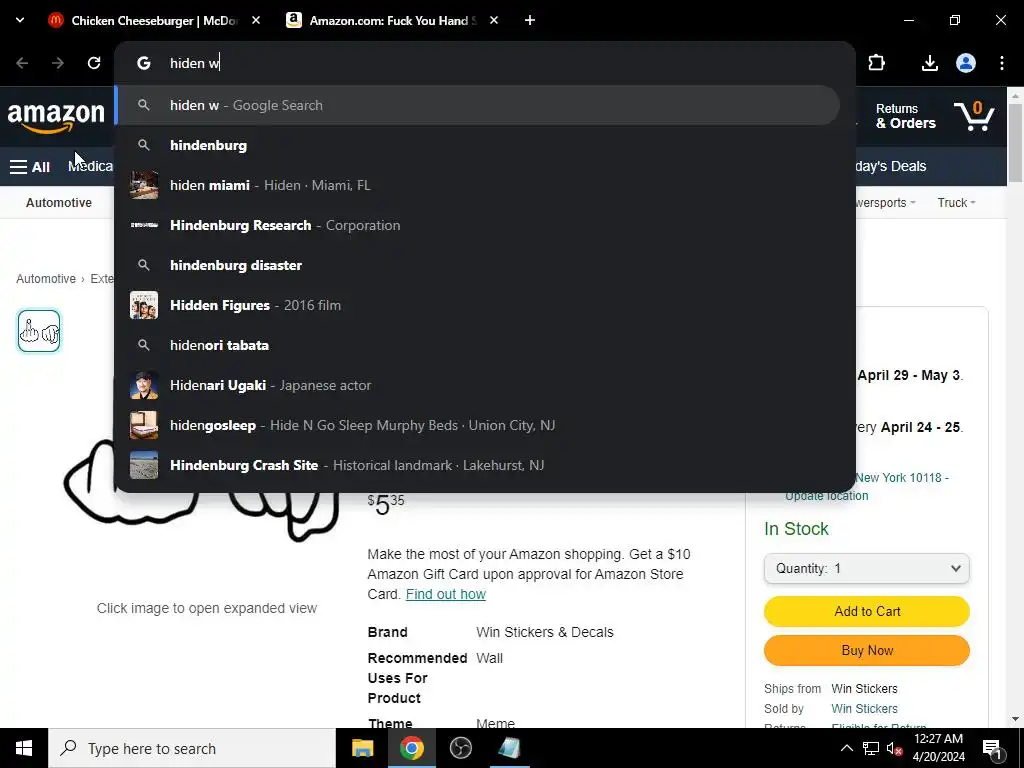Image resolution: width=1024 pixels, height=768 pixels.
Task: Click the address bar text 'hiden w'
Action: point(195,63)
